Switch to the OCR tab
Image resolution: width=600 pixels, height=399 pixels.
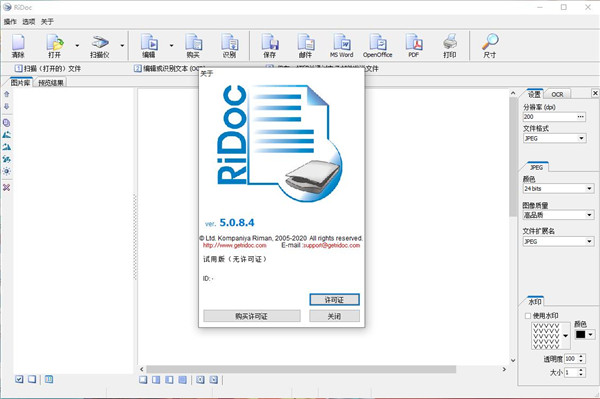point(558,94)
